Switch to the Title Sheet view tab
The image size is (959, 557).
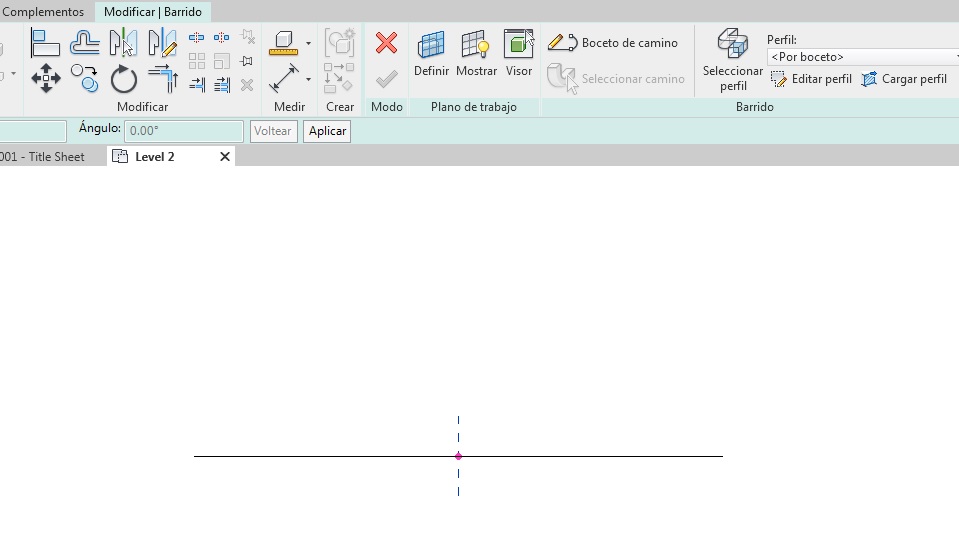45,157
